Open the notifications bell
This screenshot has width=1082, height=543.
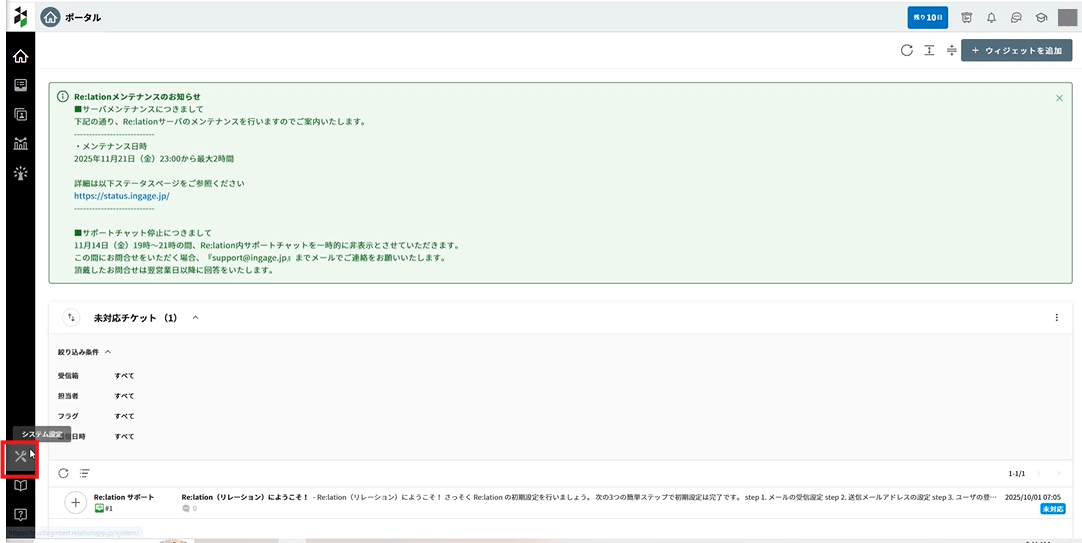click(x=992, y=18)
